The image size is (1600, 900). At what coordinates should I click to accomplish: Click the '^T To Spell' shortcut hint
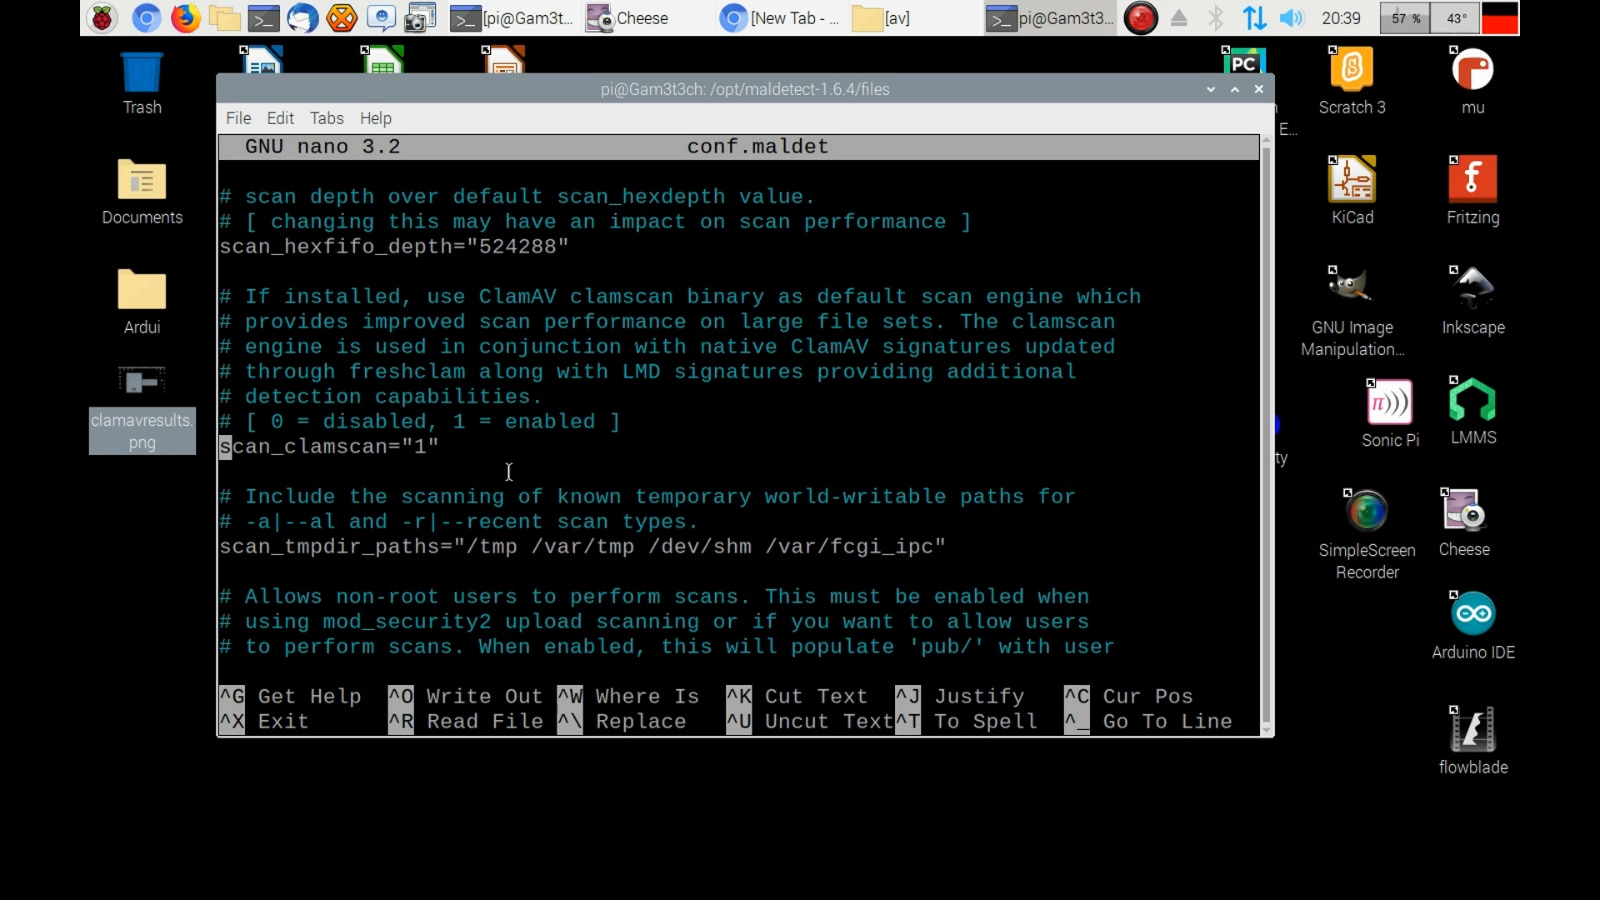966,721
